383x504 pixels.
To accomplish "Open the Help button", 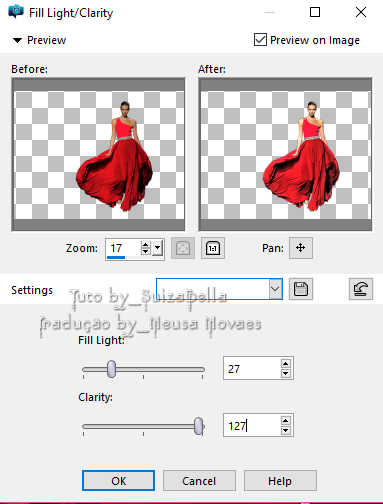I will pos(280,481).
